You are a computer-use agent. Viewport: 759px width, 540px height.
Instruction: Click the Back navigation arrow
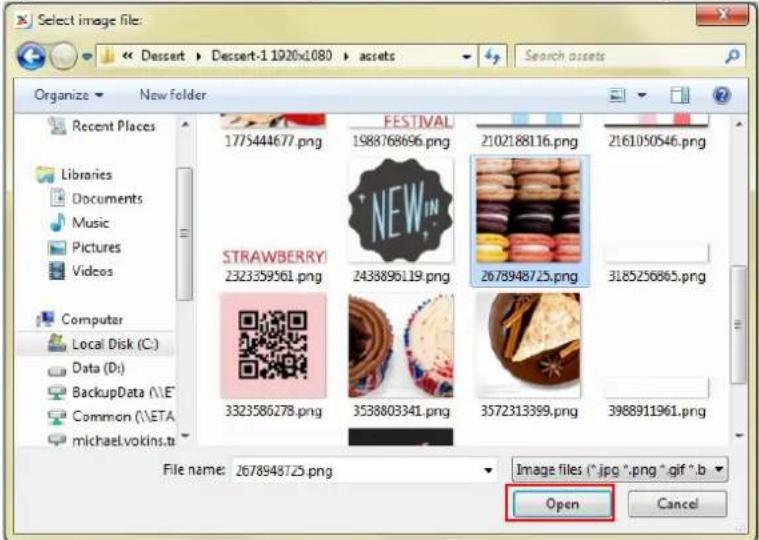(31, 57)
